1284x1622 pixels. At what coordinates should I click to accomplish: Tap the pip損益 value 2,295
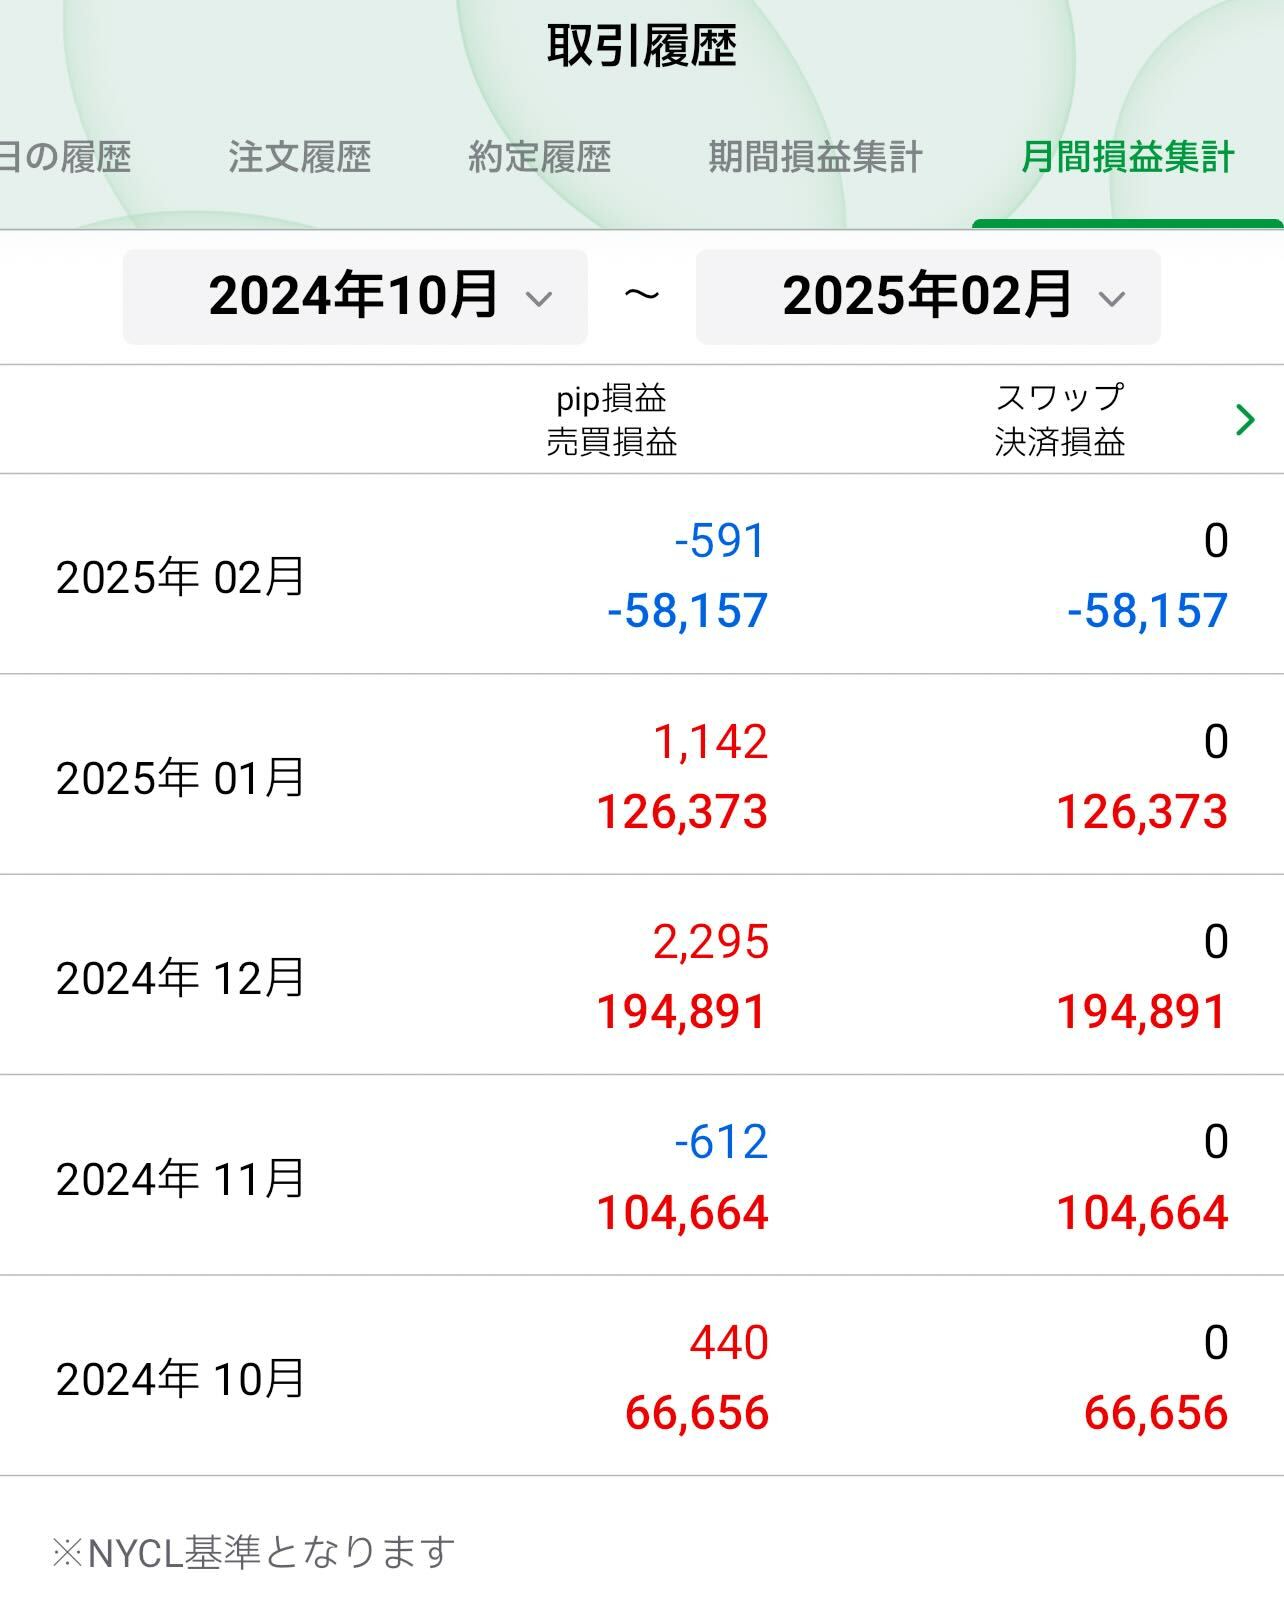point(710,942)
